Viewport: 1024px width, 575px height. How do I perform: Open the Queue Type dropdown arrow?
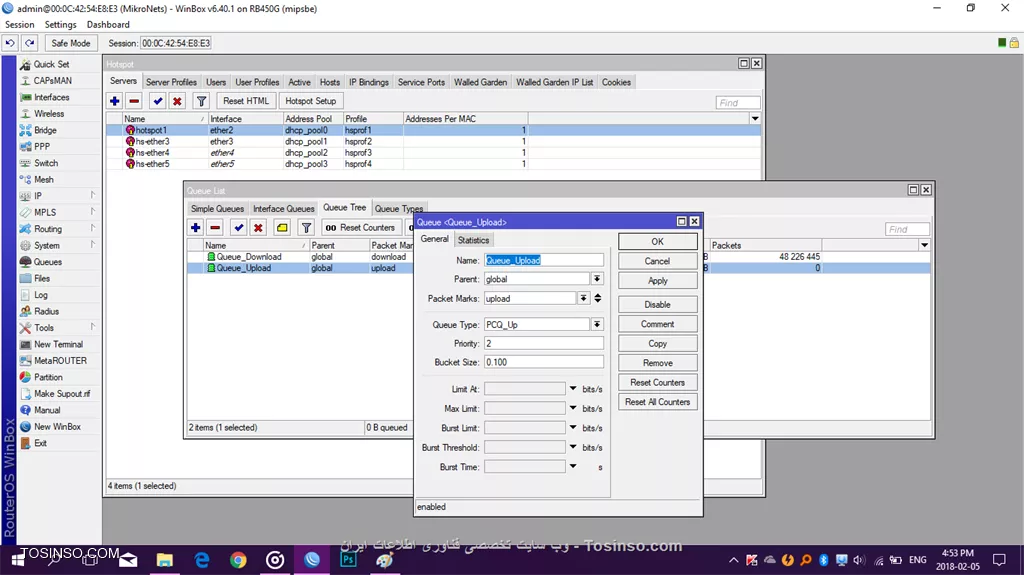tap(597, 325)
